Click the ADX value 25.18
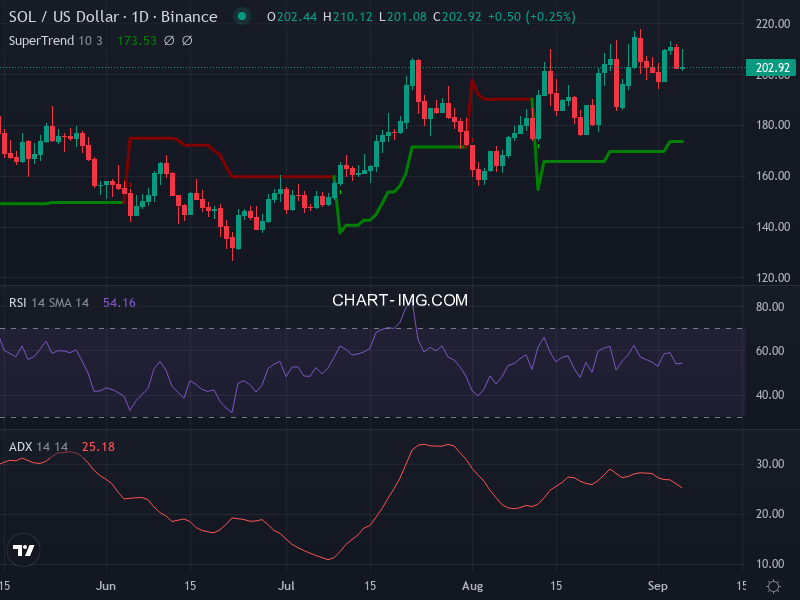 [x=97, y=446]
